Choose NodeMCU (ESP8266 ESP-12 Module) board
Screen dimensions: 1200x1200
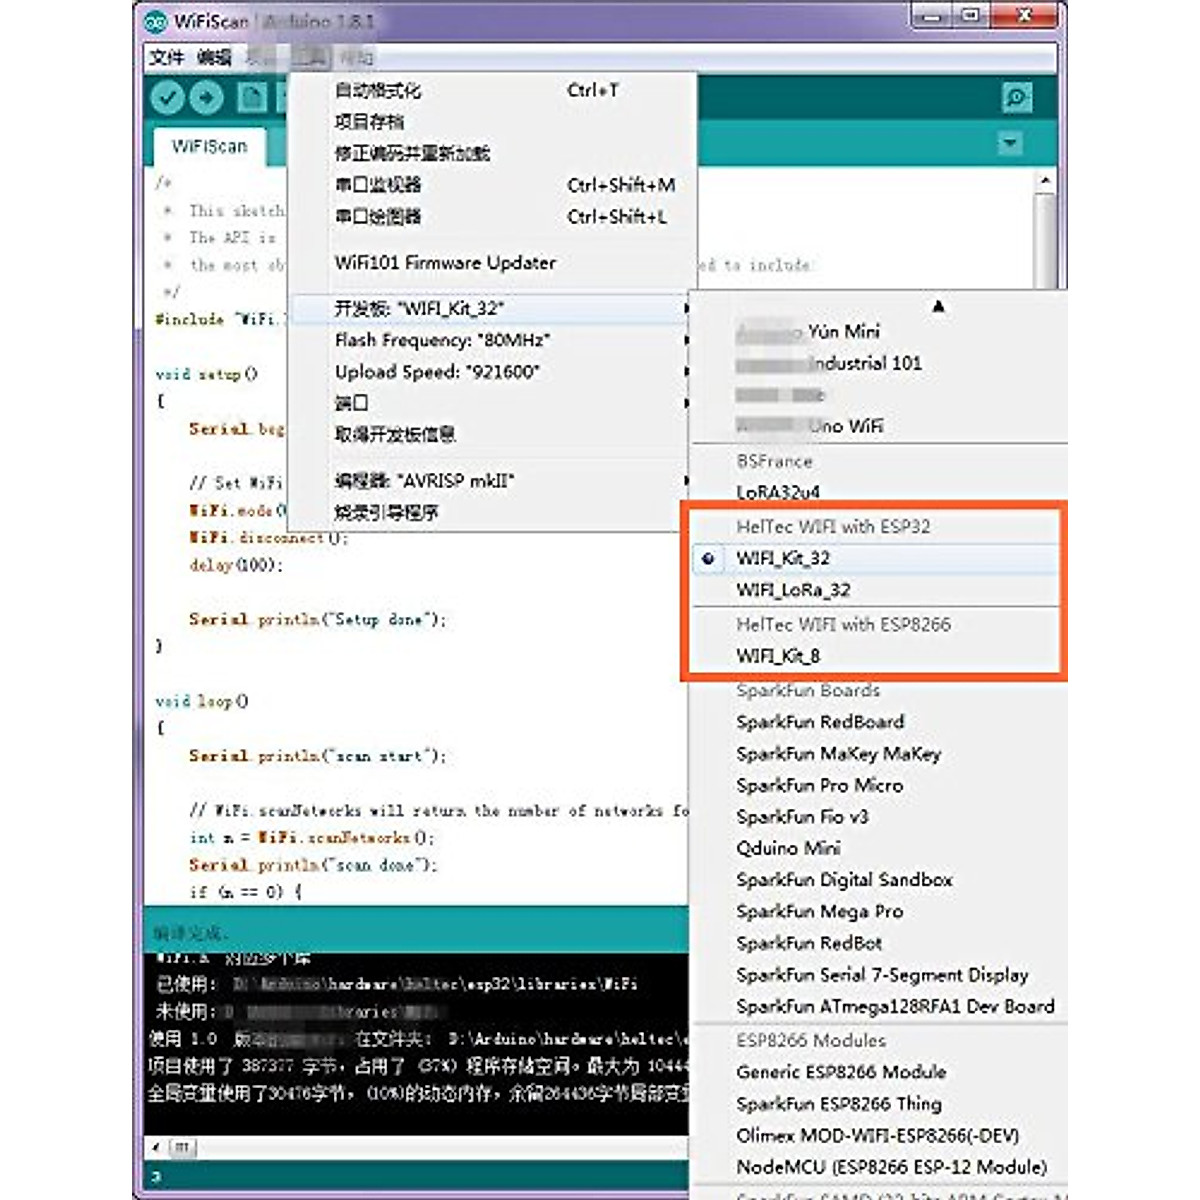891,1167
